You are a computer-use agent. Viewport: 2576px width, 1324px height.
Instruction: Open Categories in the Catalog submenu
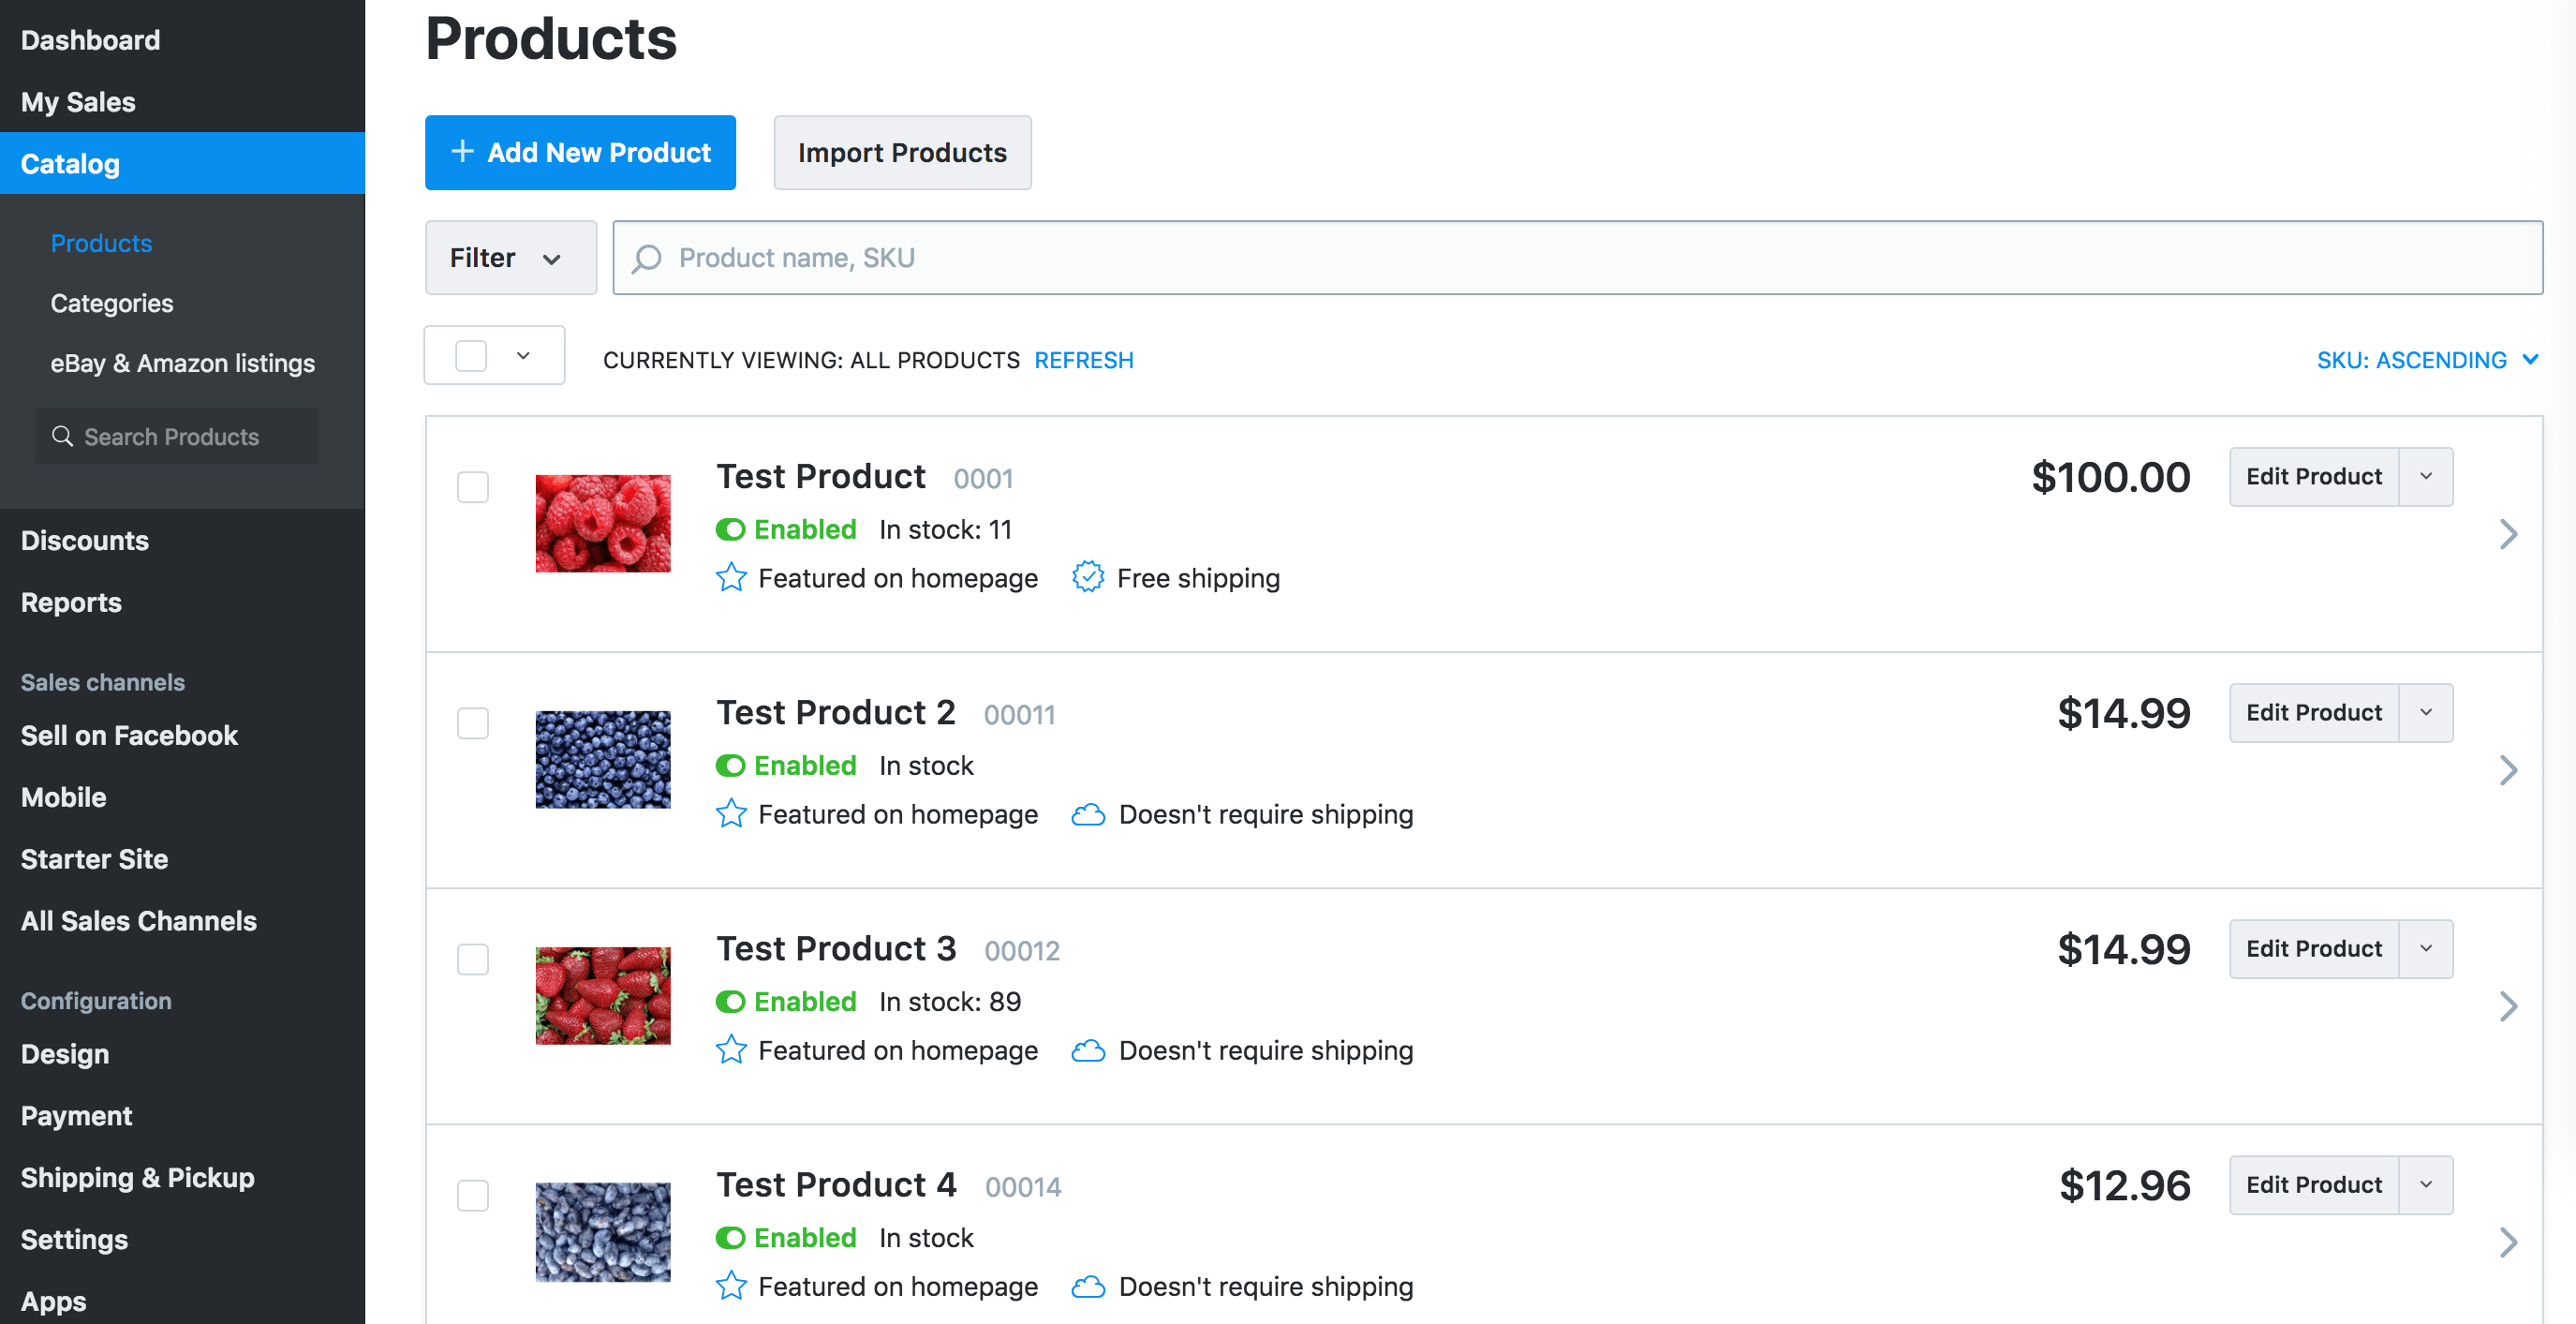pos(112,303)
